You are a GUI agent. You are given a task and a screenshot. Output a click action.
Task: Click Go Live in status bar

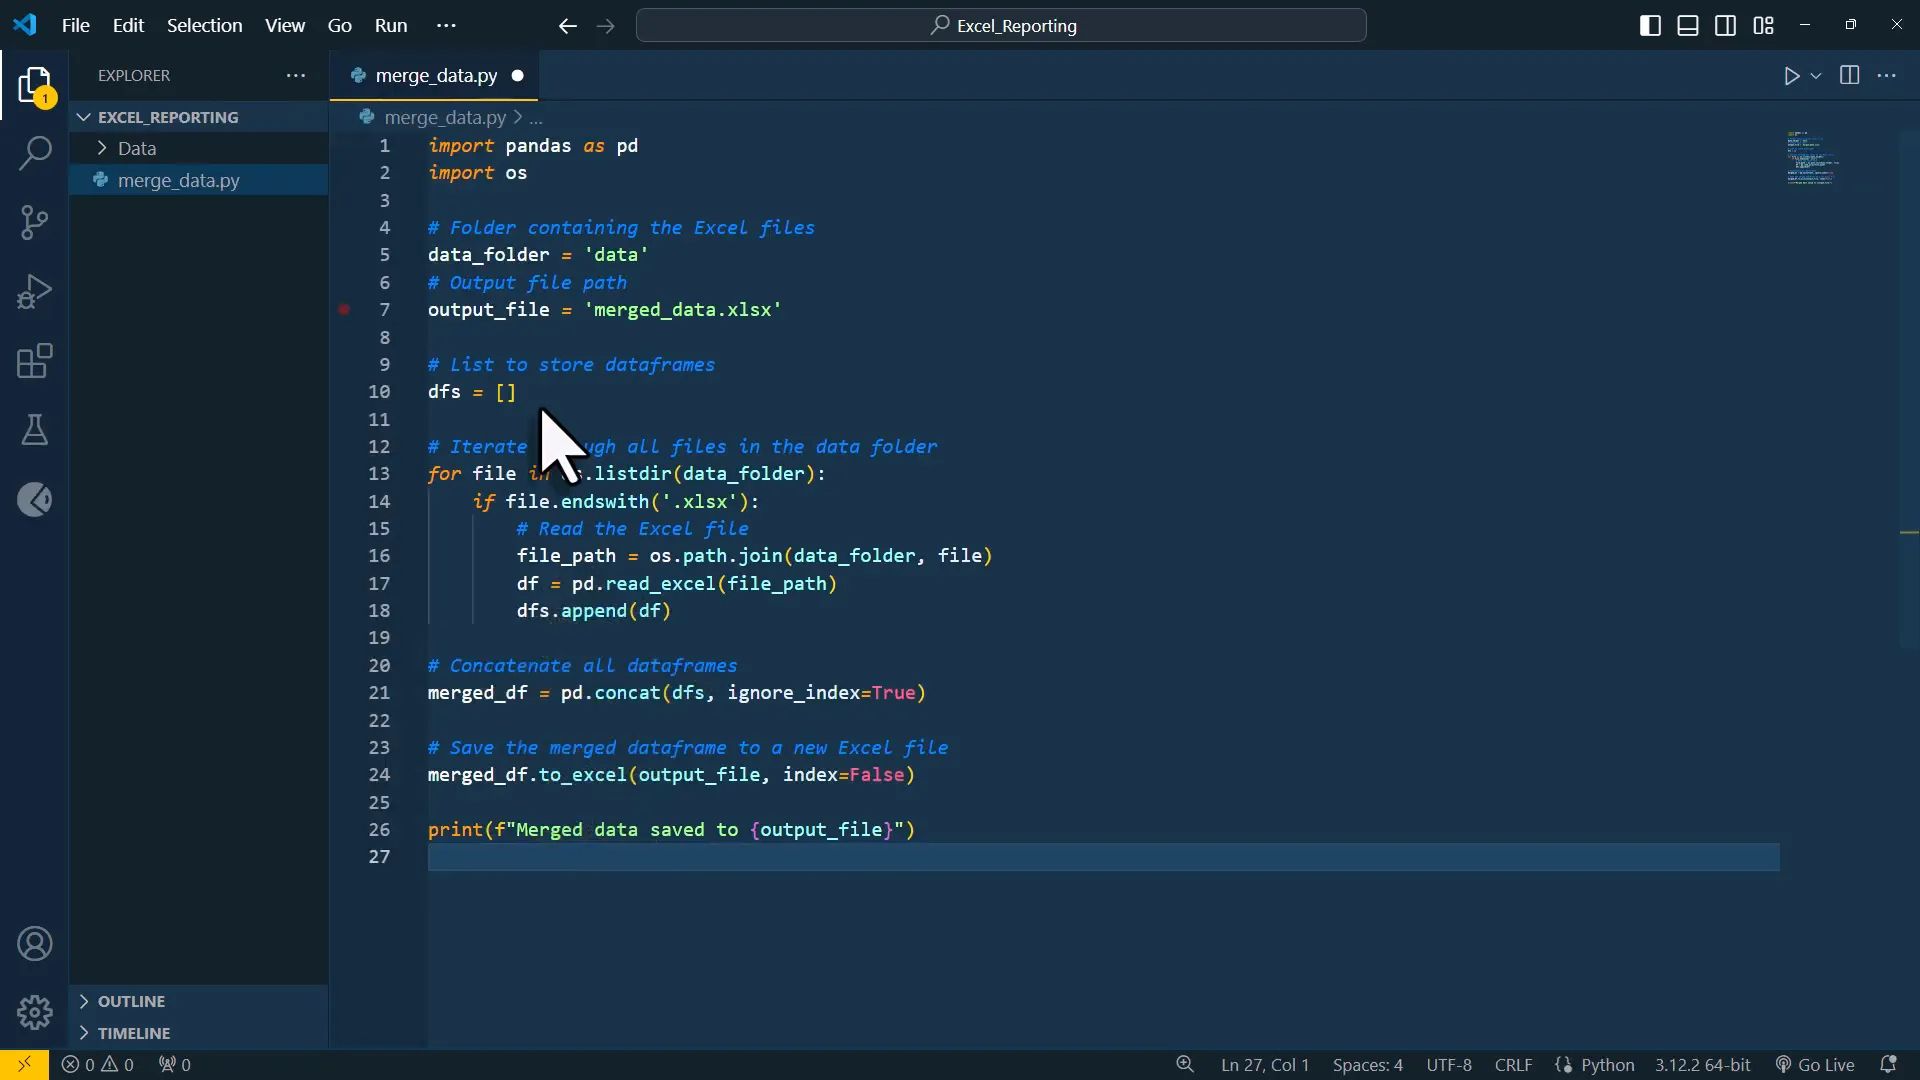[1815, 1065]
